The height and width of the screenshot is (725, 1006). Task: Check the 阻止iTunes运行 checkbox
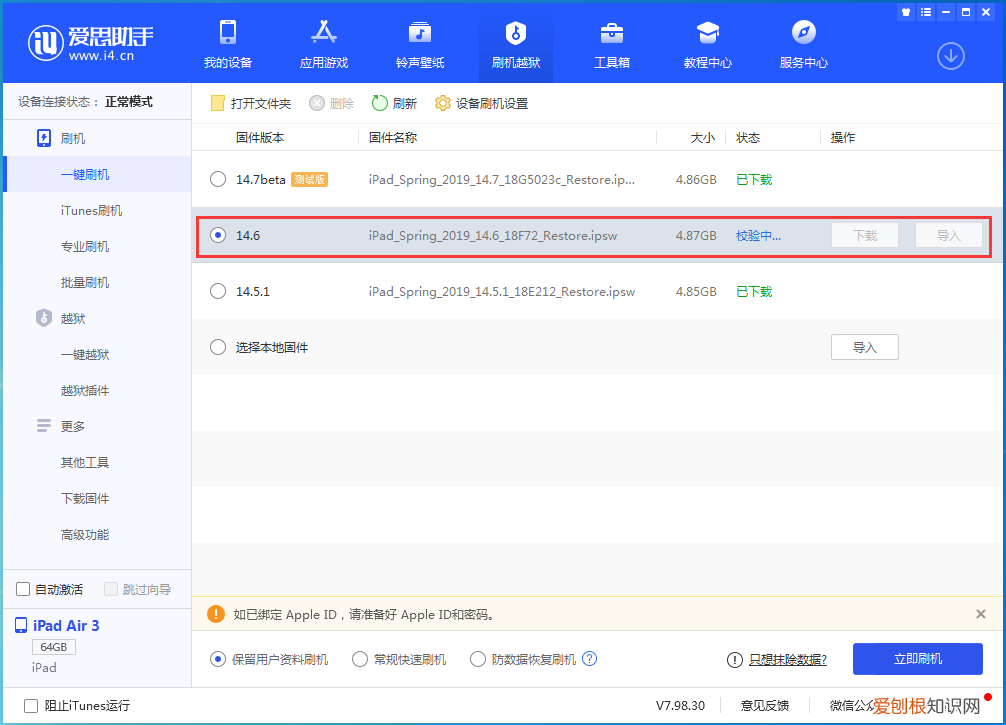coord(31,705)
